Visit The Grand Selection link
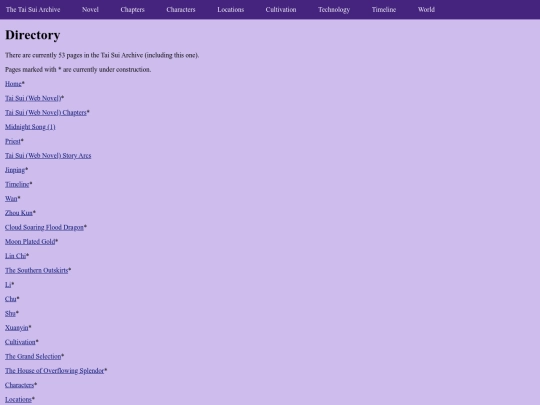This screenshot has width=540, height=405. pos(33,356)
